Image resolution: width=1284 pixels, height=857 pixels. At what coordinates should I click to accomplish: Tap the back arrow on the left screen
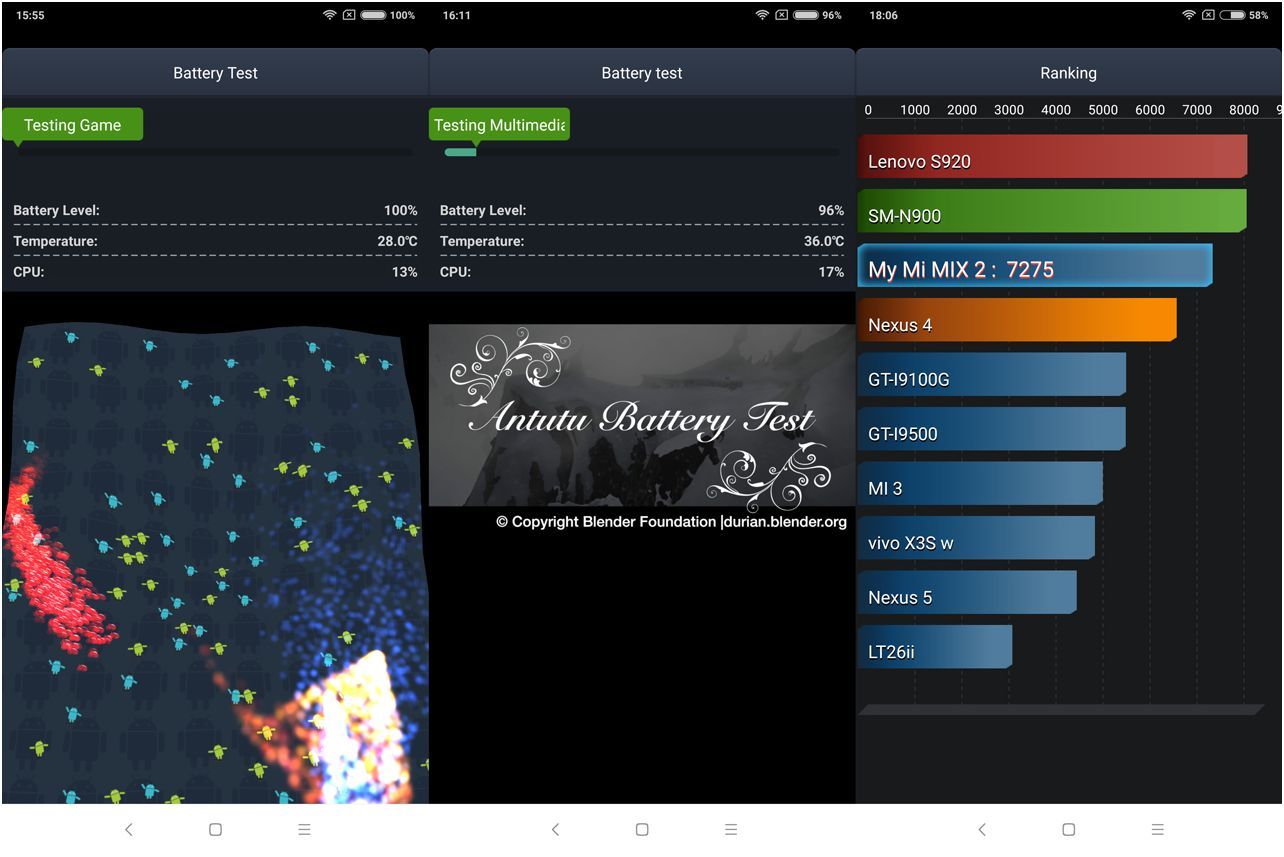(129, 829)
